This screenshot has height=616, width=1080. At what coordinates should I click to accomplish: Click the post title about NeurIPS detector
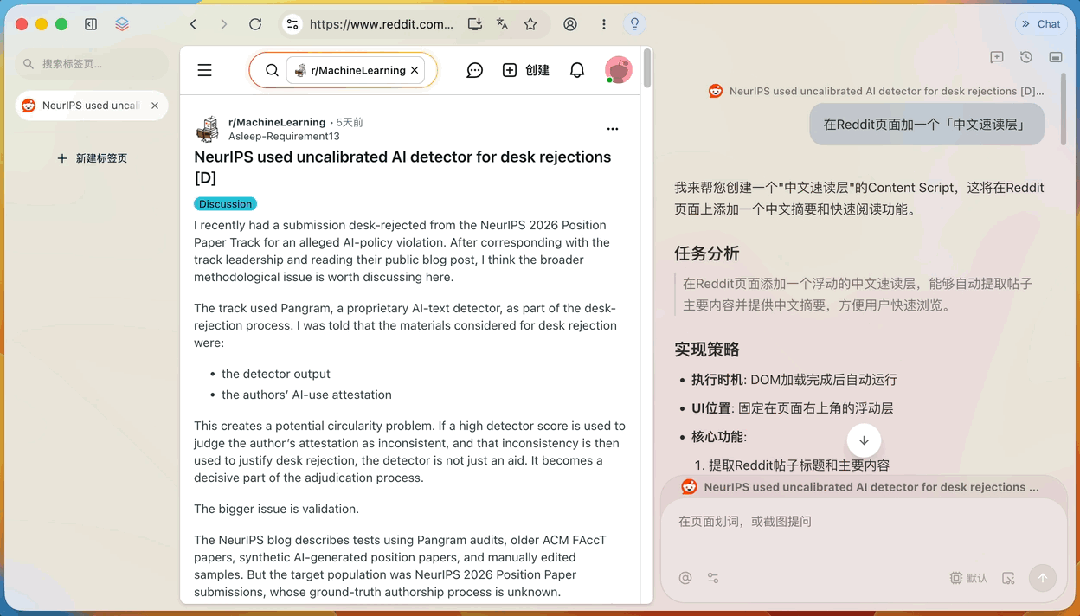click(x=402, y=167)
